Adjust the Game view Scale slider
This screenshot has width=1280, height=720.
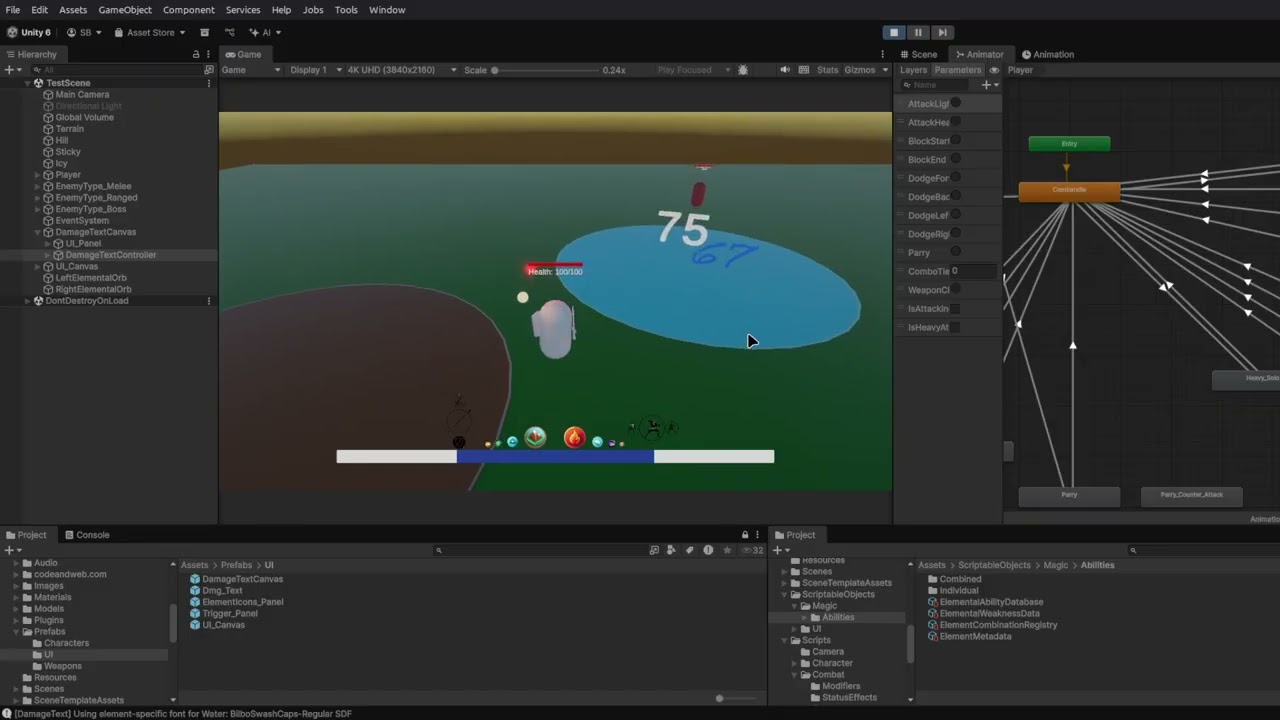pos(545,70)
